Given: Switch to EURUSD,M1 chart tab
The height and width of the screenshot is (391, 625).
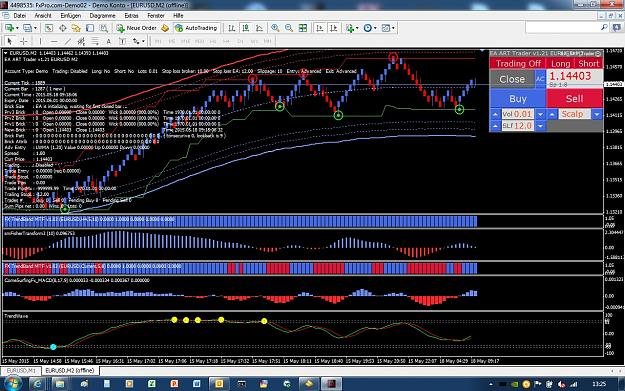Looking at the screenshot, I should 21,371.
